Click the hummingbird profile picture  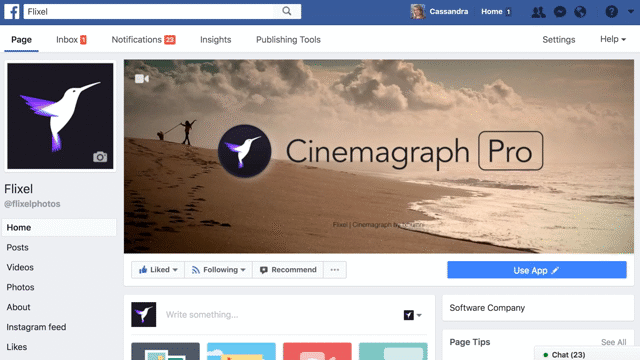[60, 116]
